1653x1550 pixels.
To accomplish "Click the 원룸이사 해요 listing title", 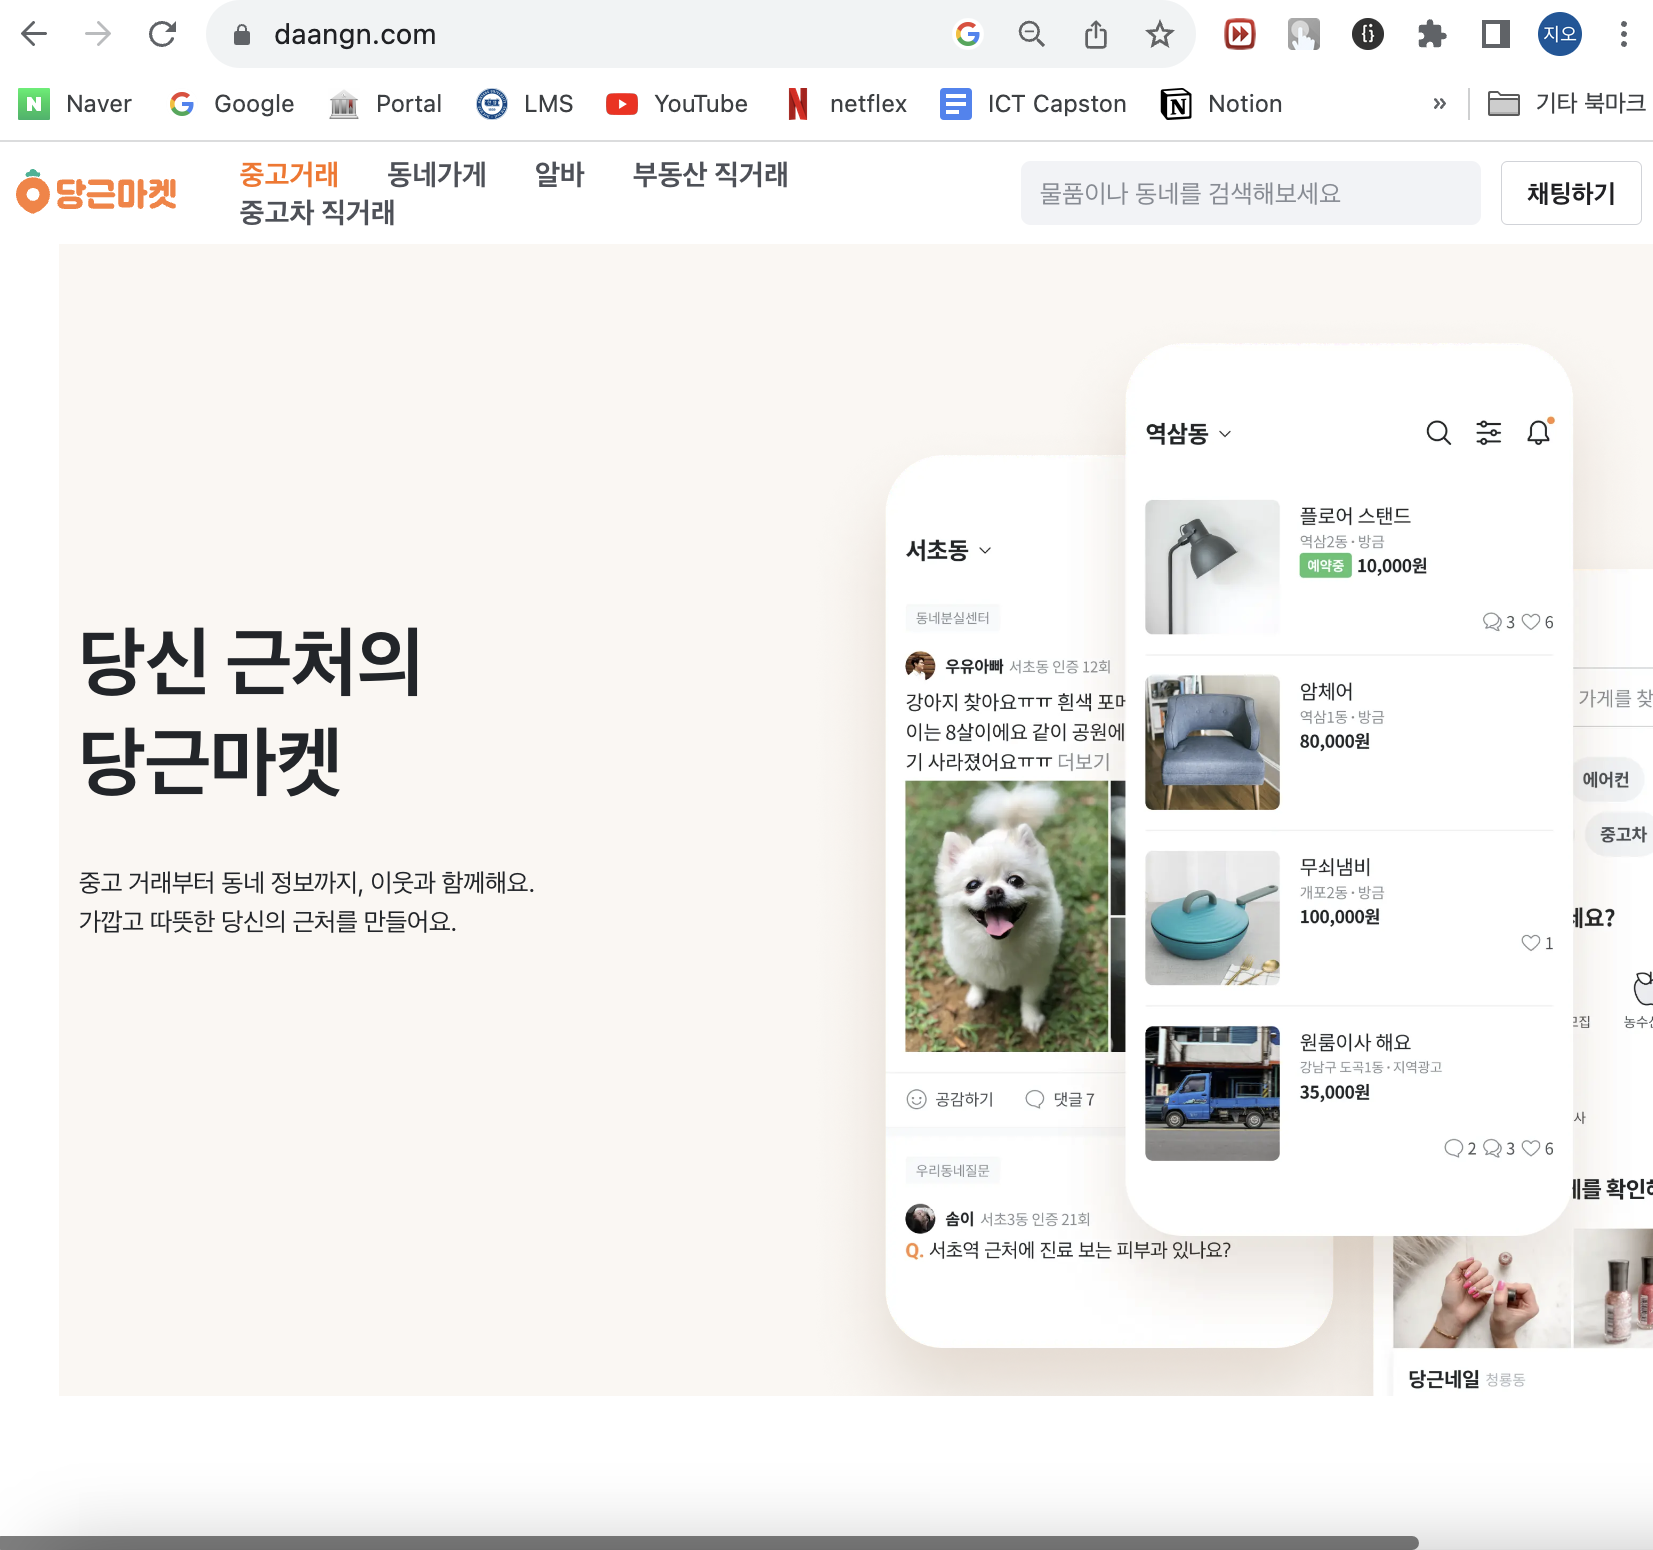I will (1354, 1042).
